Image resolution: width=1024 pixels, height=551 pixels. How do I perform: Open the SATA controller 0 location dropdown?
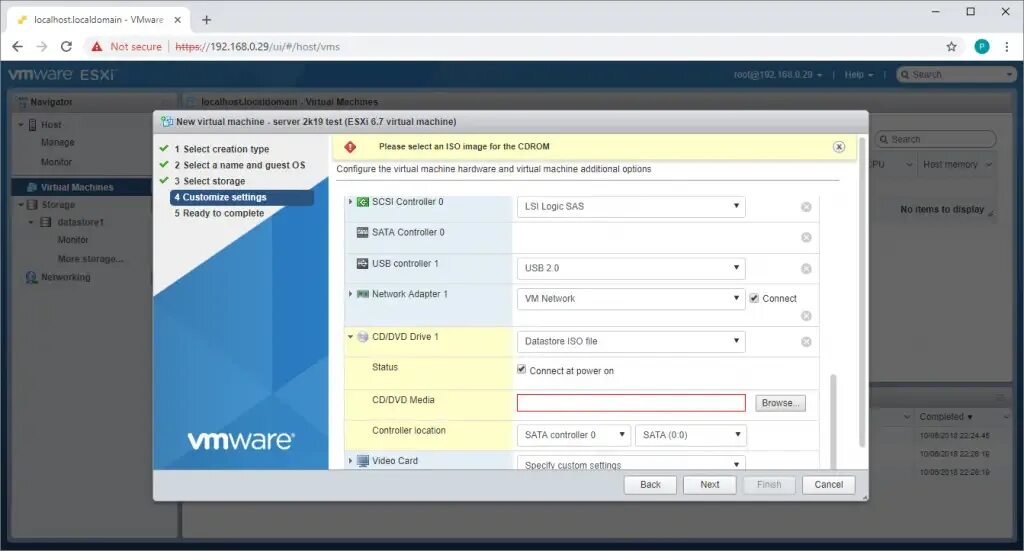[x=573, y=435]
